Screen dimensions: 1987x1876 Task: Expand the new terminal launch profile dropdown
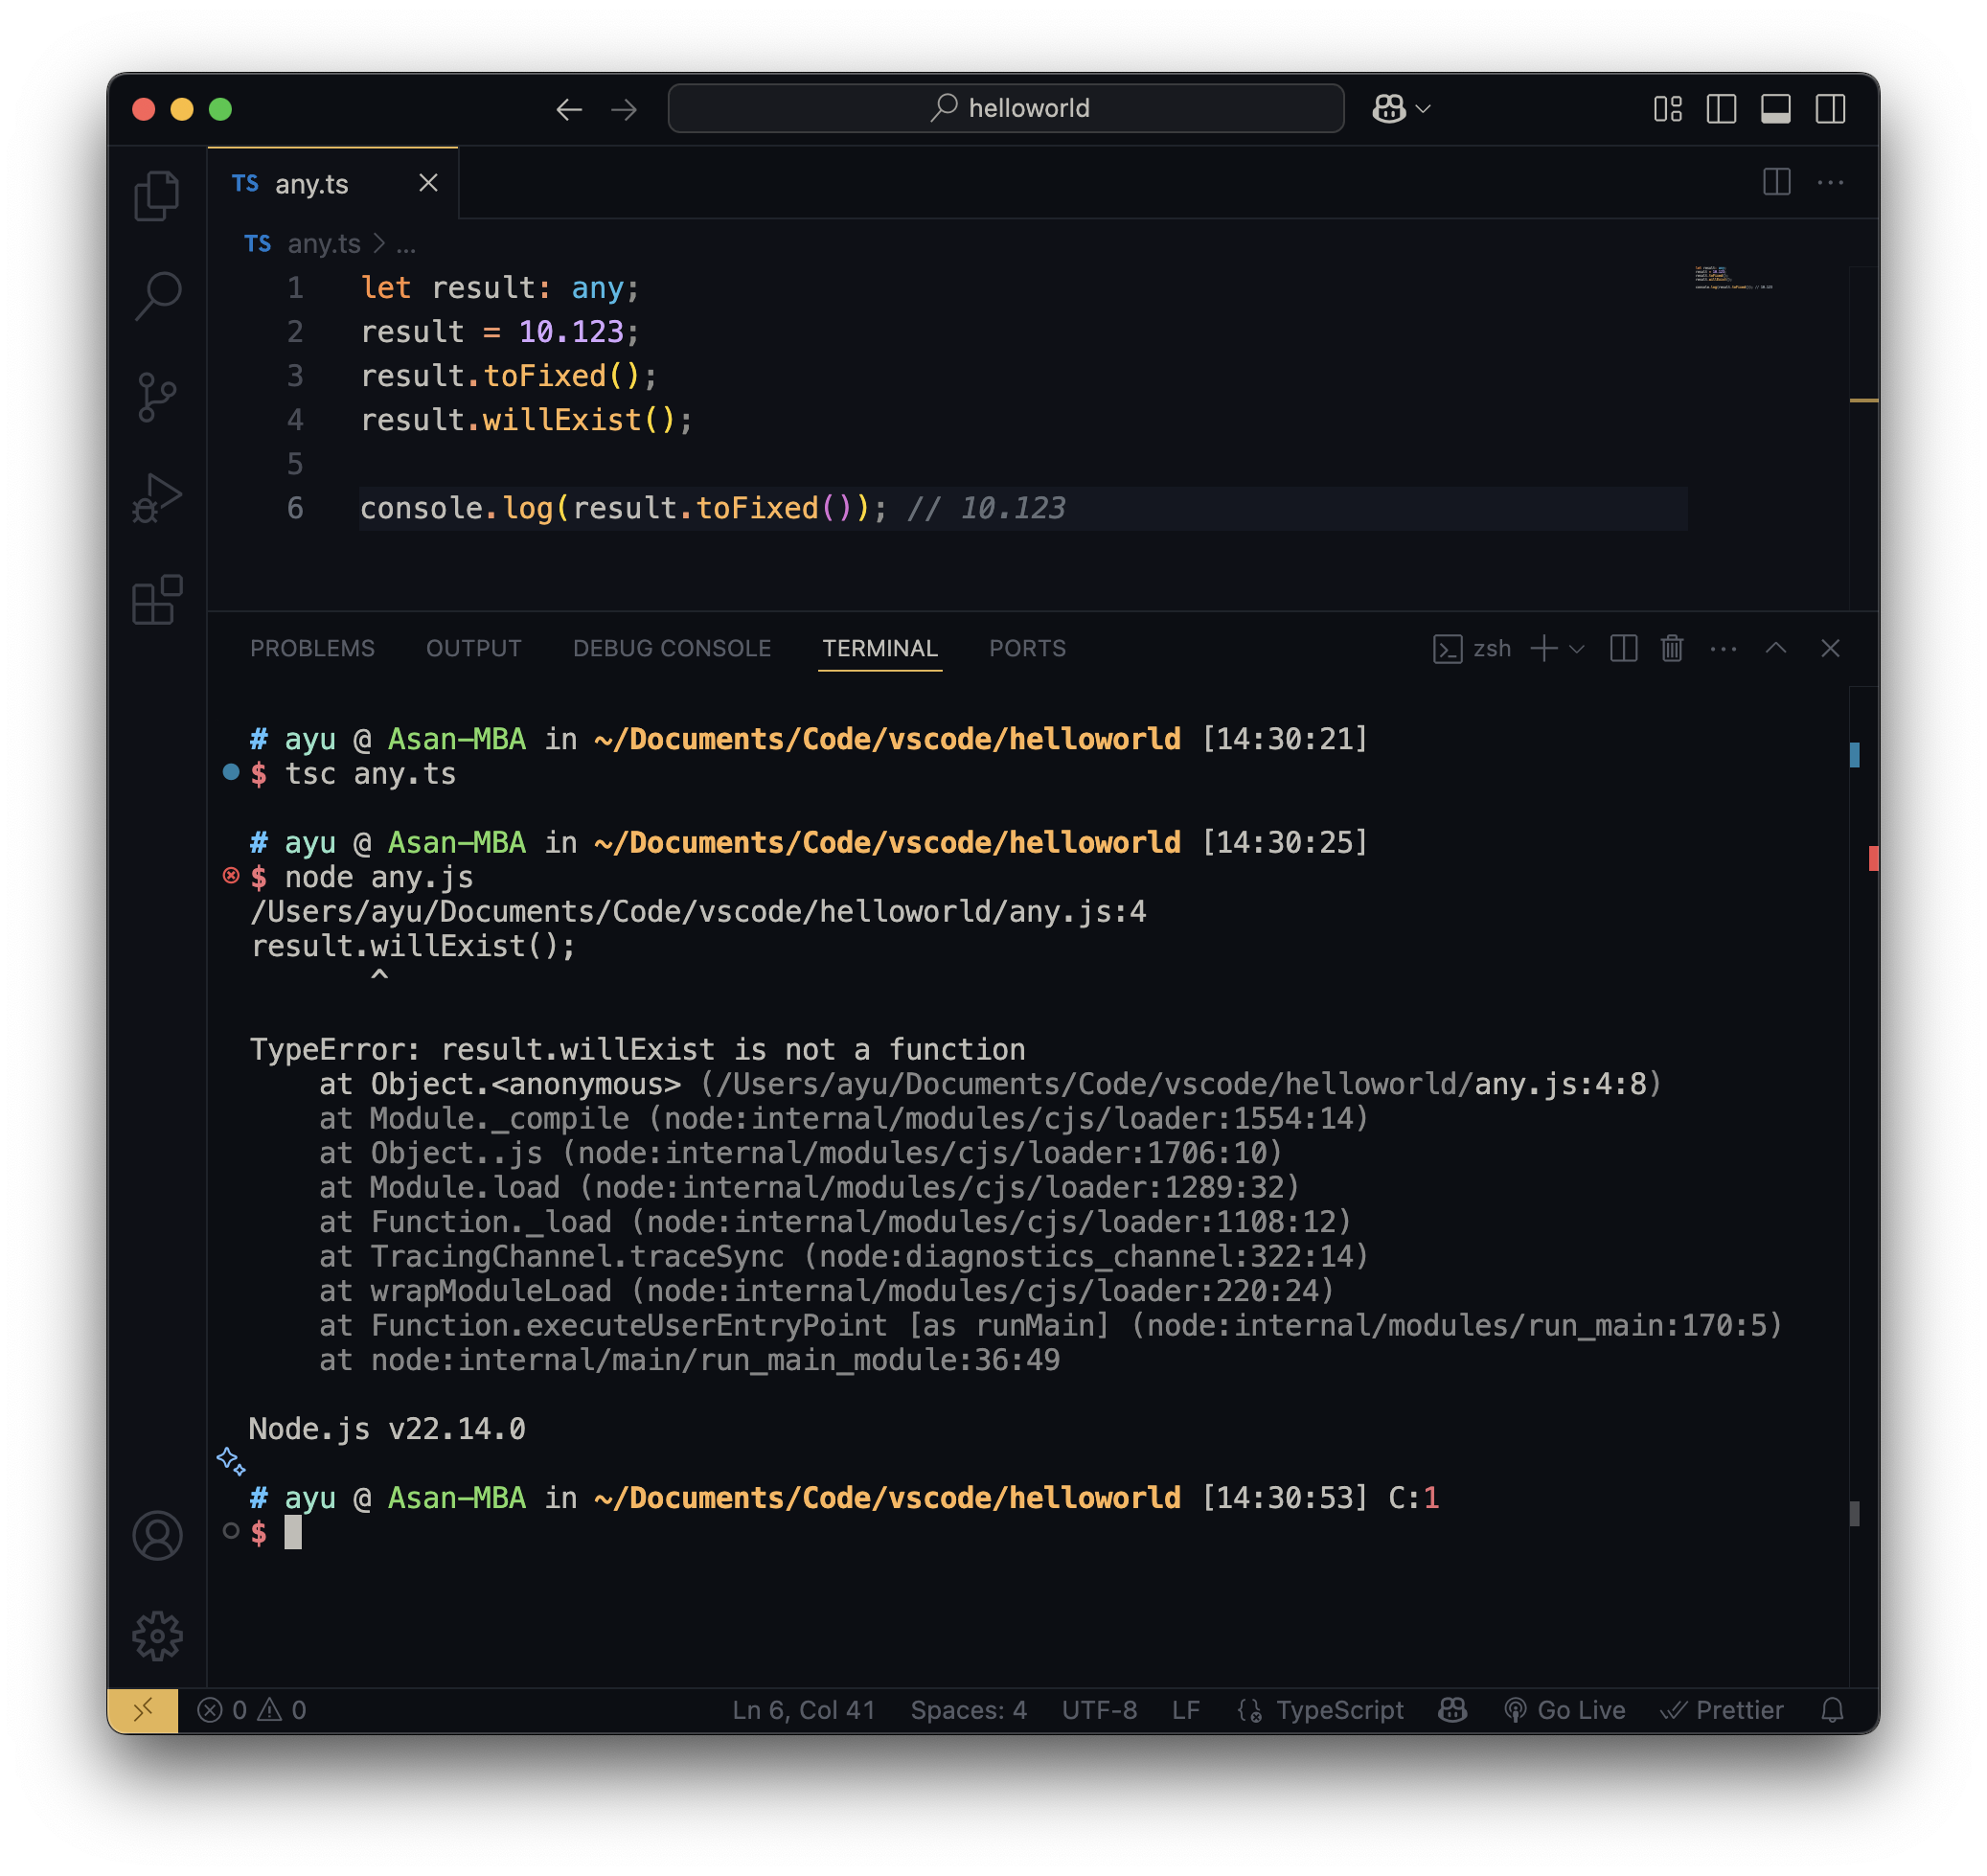click(1577, 649)
